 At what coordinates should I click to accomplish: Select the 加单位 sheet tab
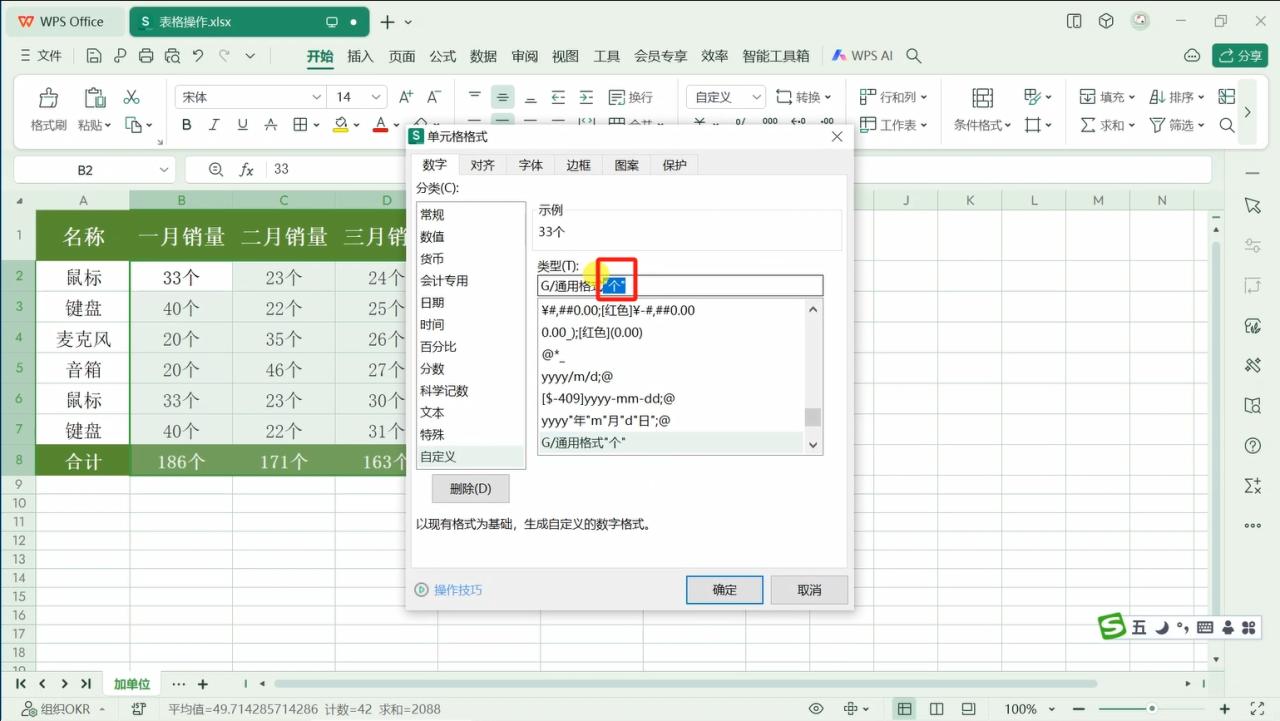[131, 684]
